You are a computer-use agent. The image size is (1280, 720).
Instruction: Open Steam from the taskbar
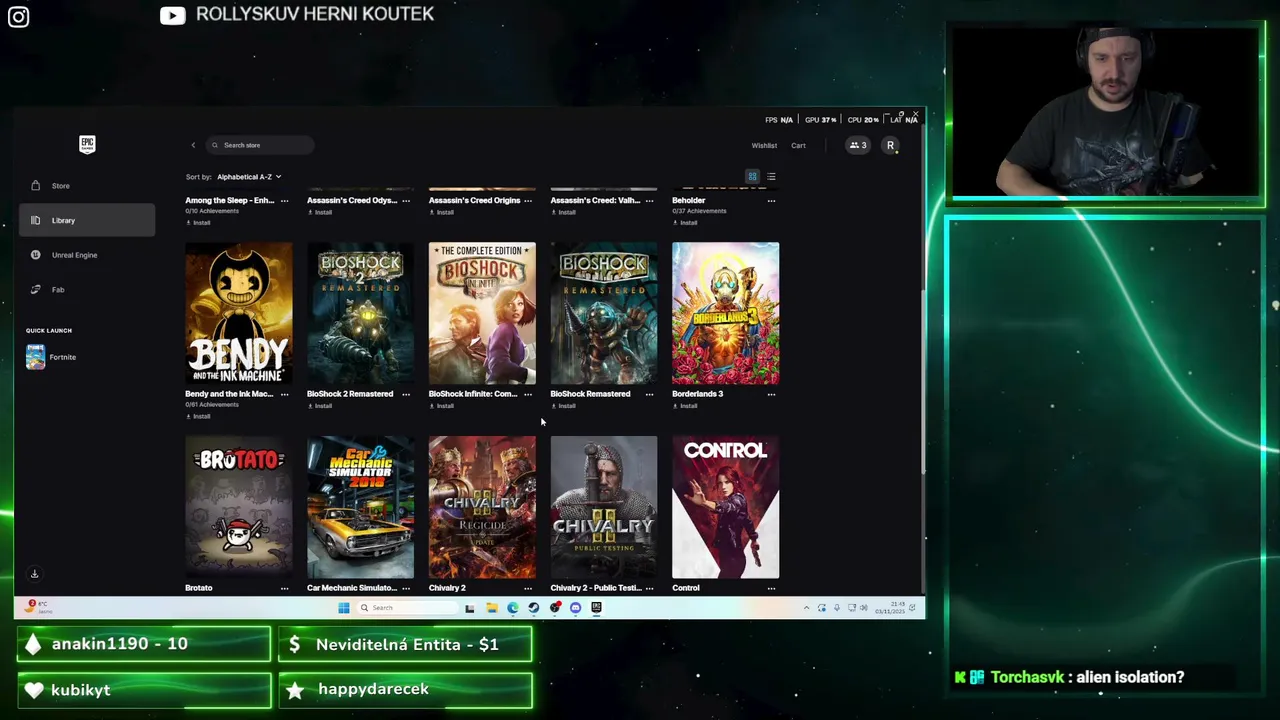pos(534,608)
